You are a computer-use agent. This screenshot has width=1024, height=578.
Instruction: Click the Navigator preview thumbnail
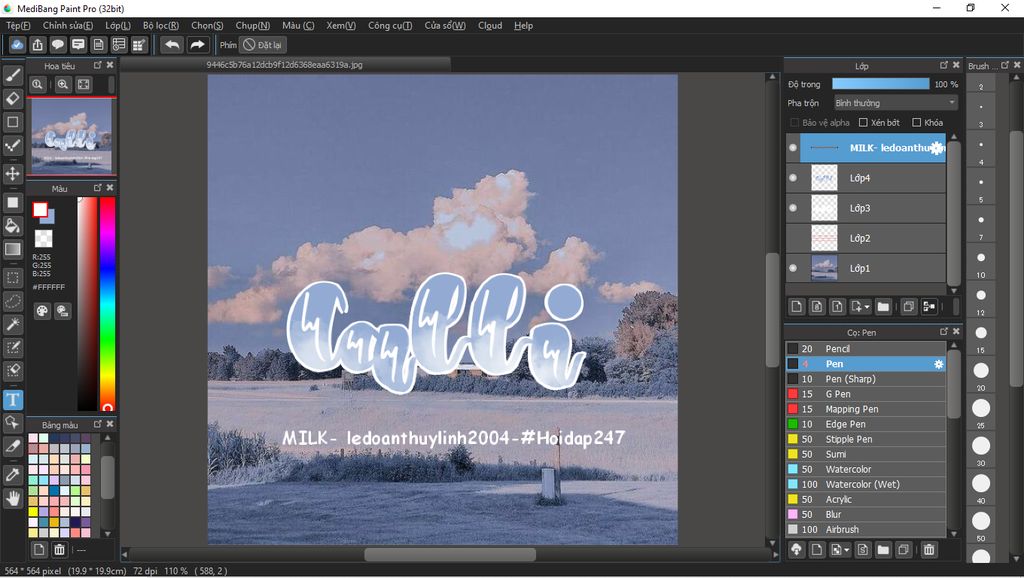[72, 135]
